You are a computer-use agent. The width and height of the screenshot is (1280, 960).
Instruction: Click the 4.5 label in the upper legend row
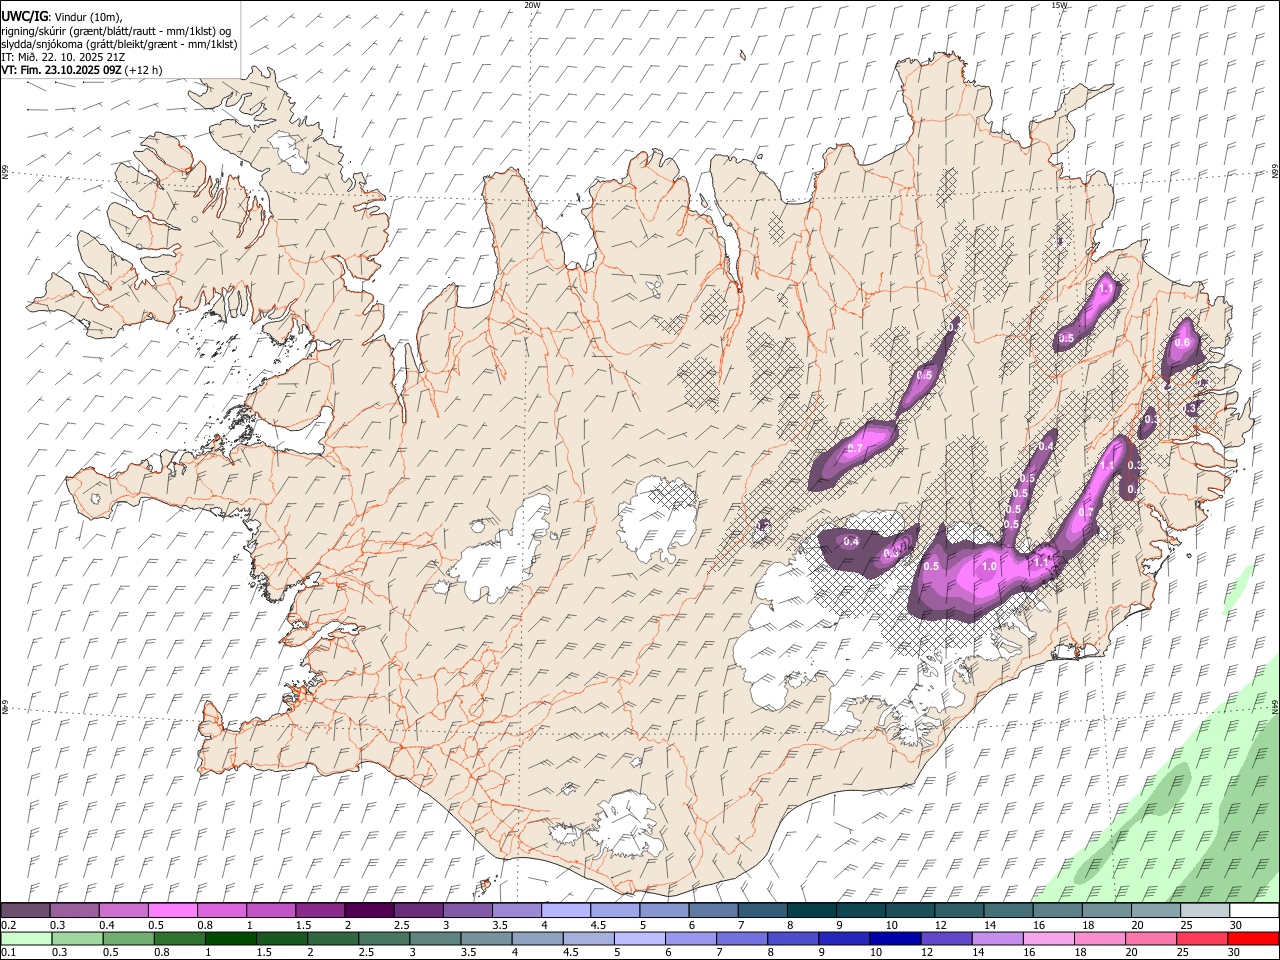click(598, 925)
